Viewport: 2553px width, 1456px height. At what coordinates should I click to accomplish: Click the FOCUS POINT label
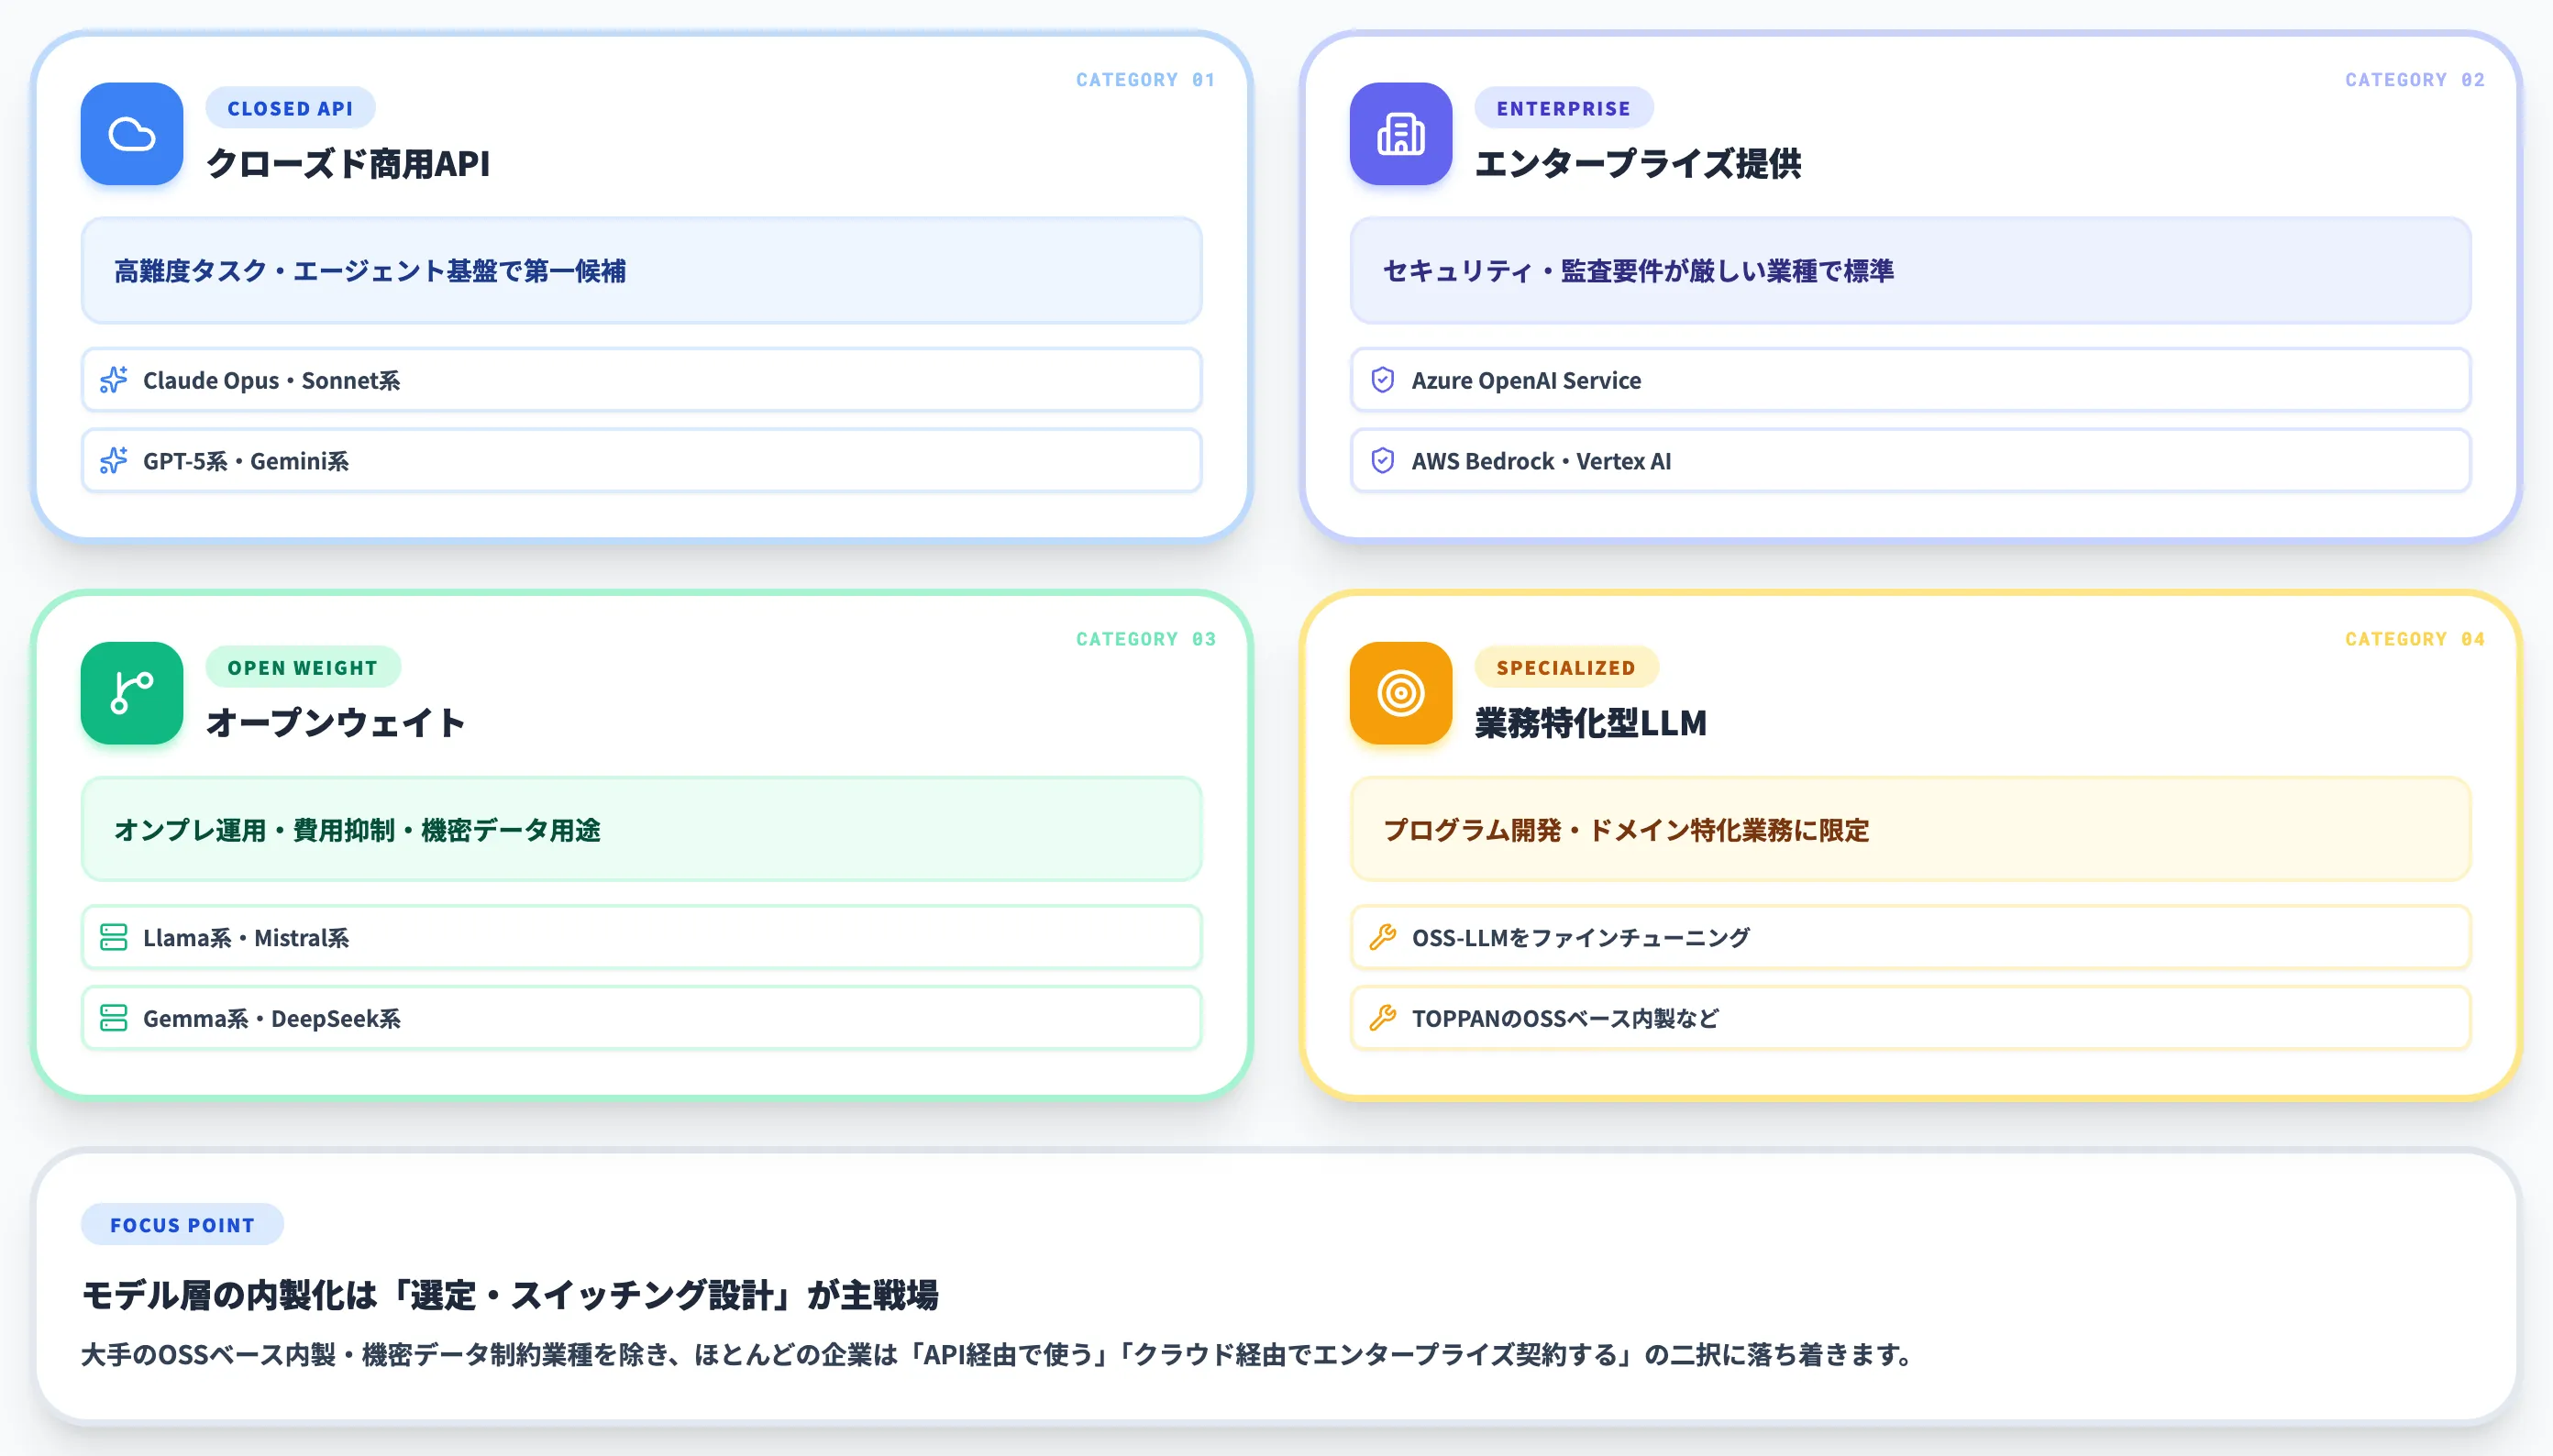[182, 1225]
